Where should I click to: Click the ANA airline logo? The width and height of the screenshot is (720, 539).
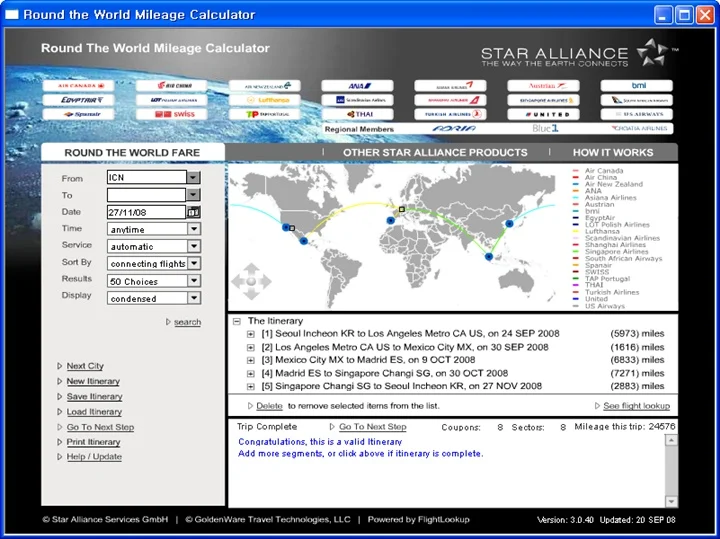[358, 85]
